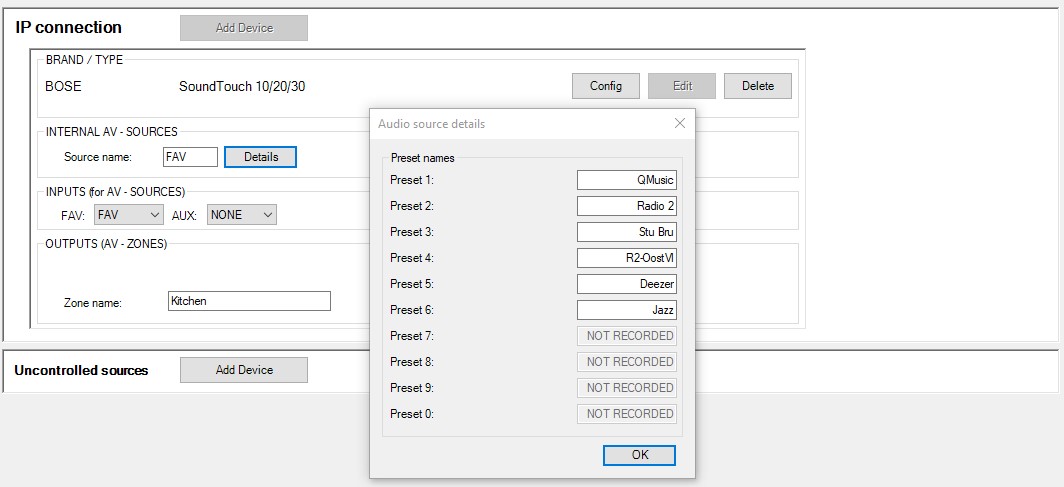Click Preset 0 NOT RECORDED field

click(626, 414)
